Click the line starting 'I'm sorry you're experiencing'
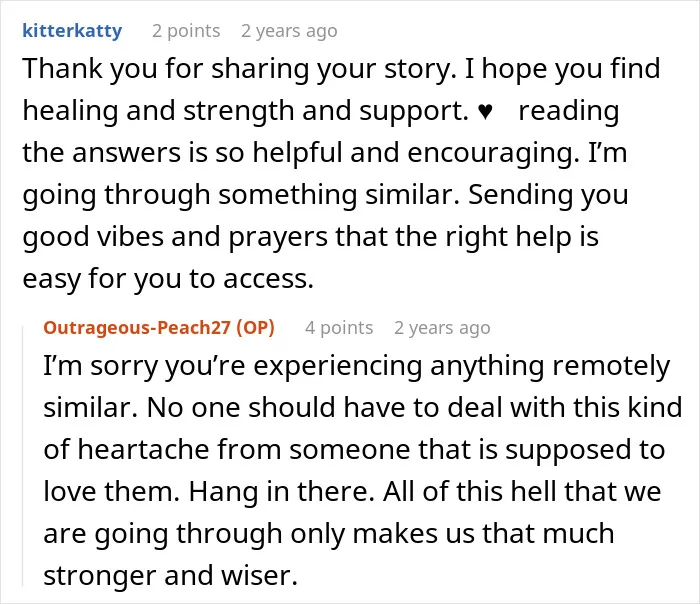 (x=357, y=366)
